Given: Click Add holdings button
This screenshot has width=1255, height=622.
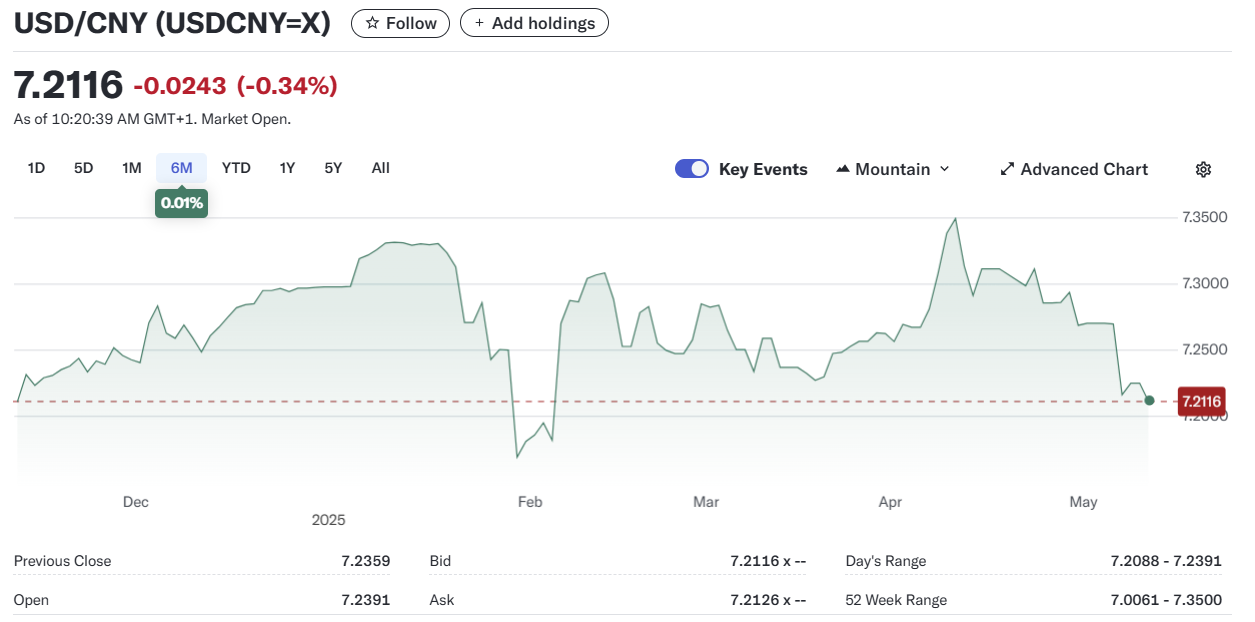Looking at the screenshot, I should point(534,23).
